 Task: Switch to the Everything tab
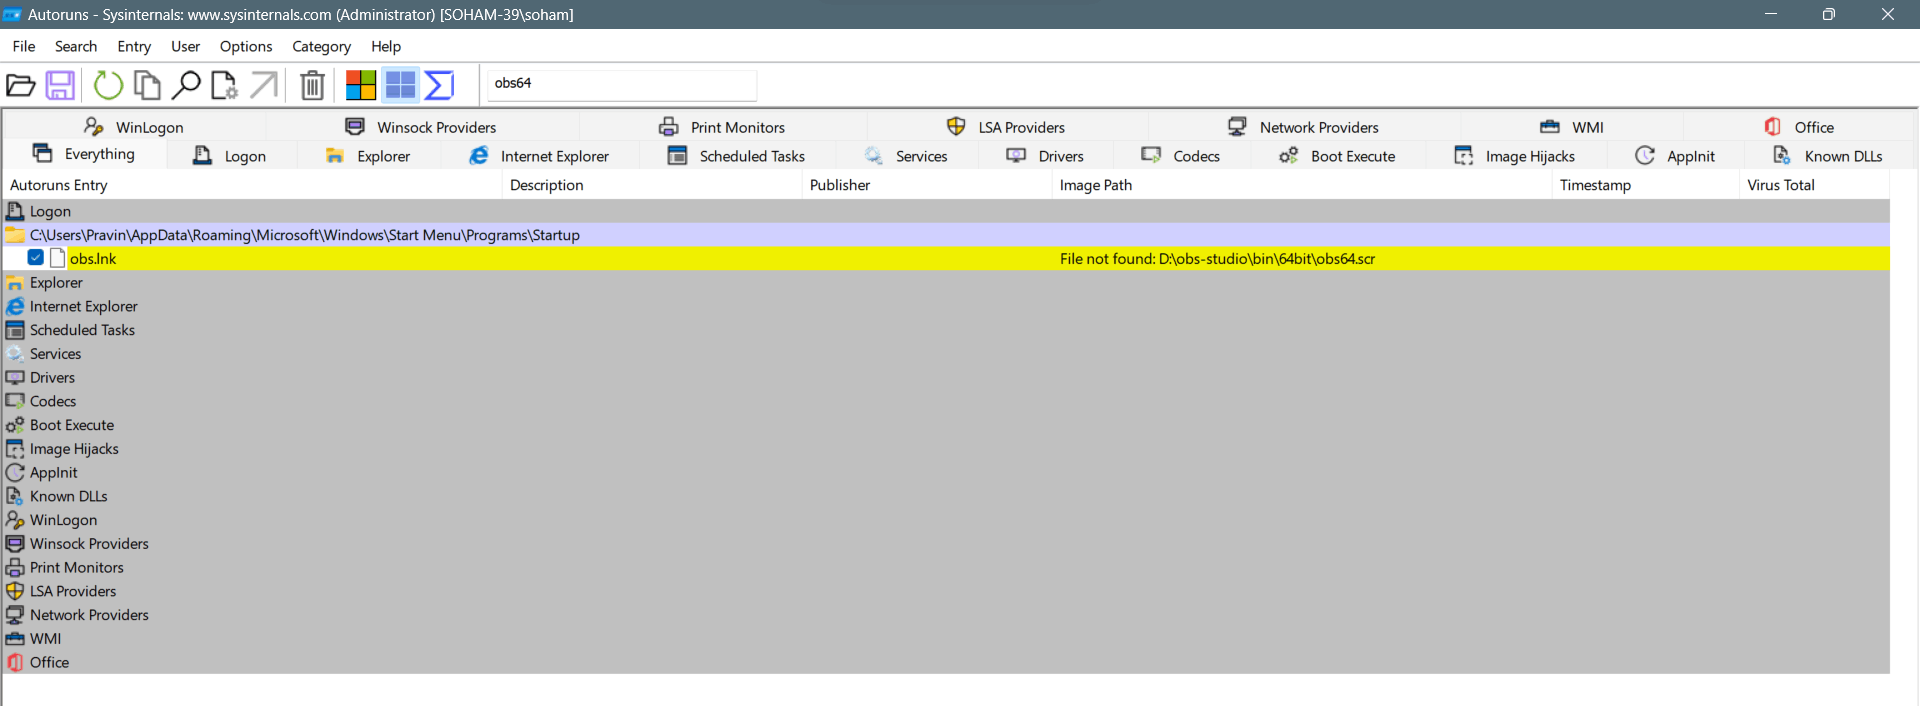84,154
